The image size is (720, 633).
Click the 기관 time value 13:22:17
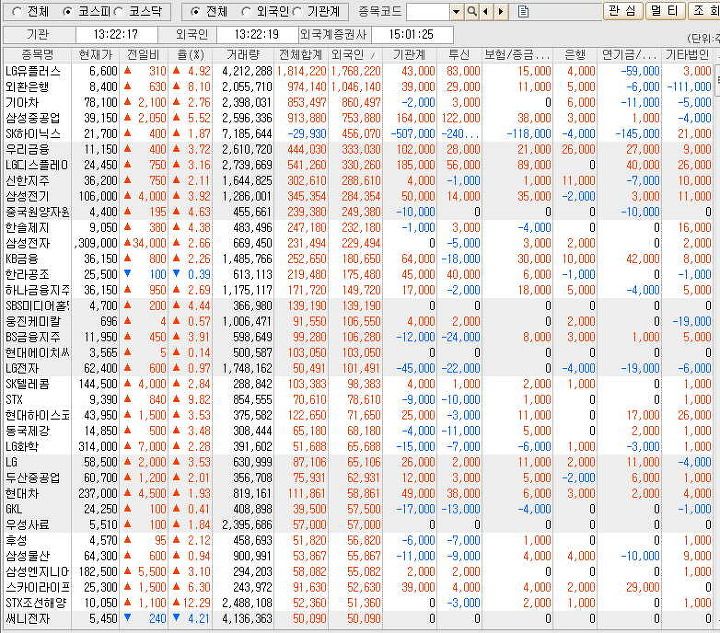click(116, 34)
